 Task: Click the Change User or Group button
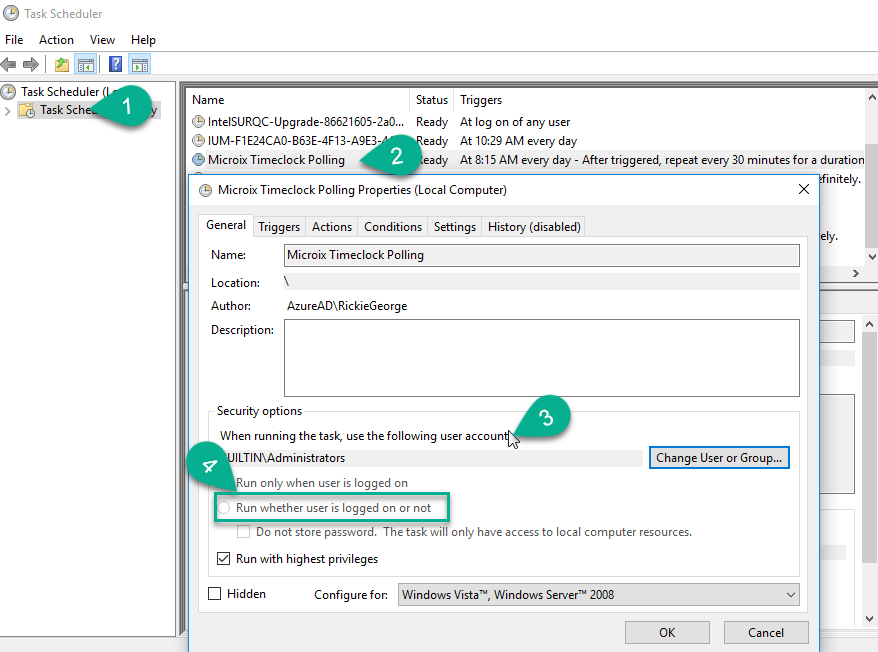click(x=719, y=458)
